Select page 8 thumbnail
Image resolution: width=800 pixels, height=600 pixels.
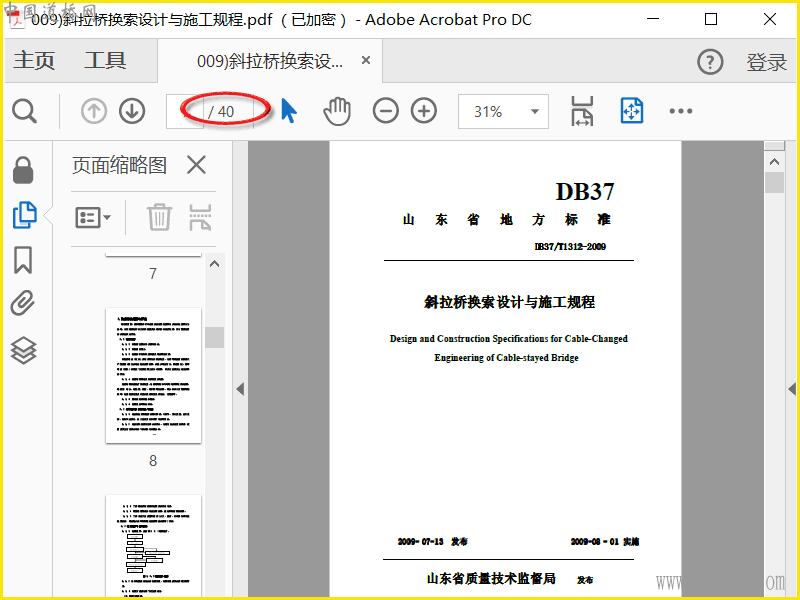click(x=153, y=376)
